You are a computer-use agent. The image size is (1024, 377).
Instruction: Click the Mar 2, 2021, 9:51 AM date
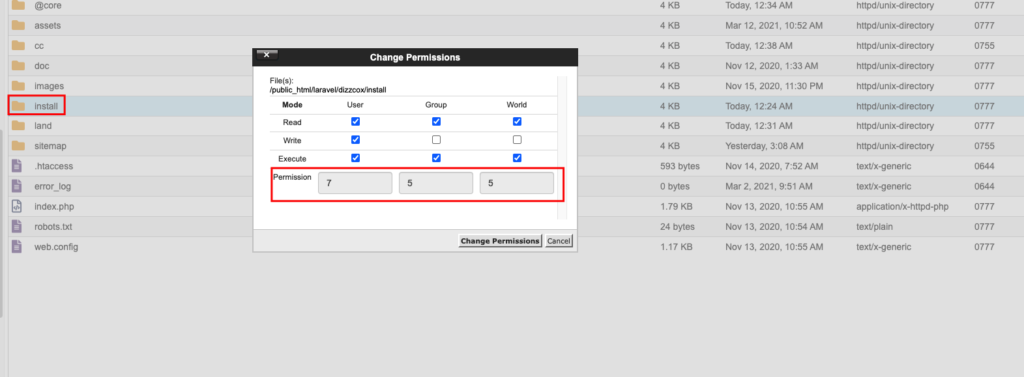[x=769, y=186]
